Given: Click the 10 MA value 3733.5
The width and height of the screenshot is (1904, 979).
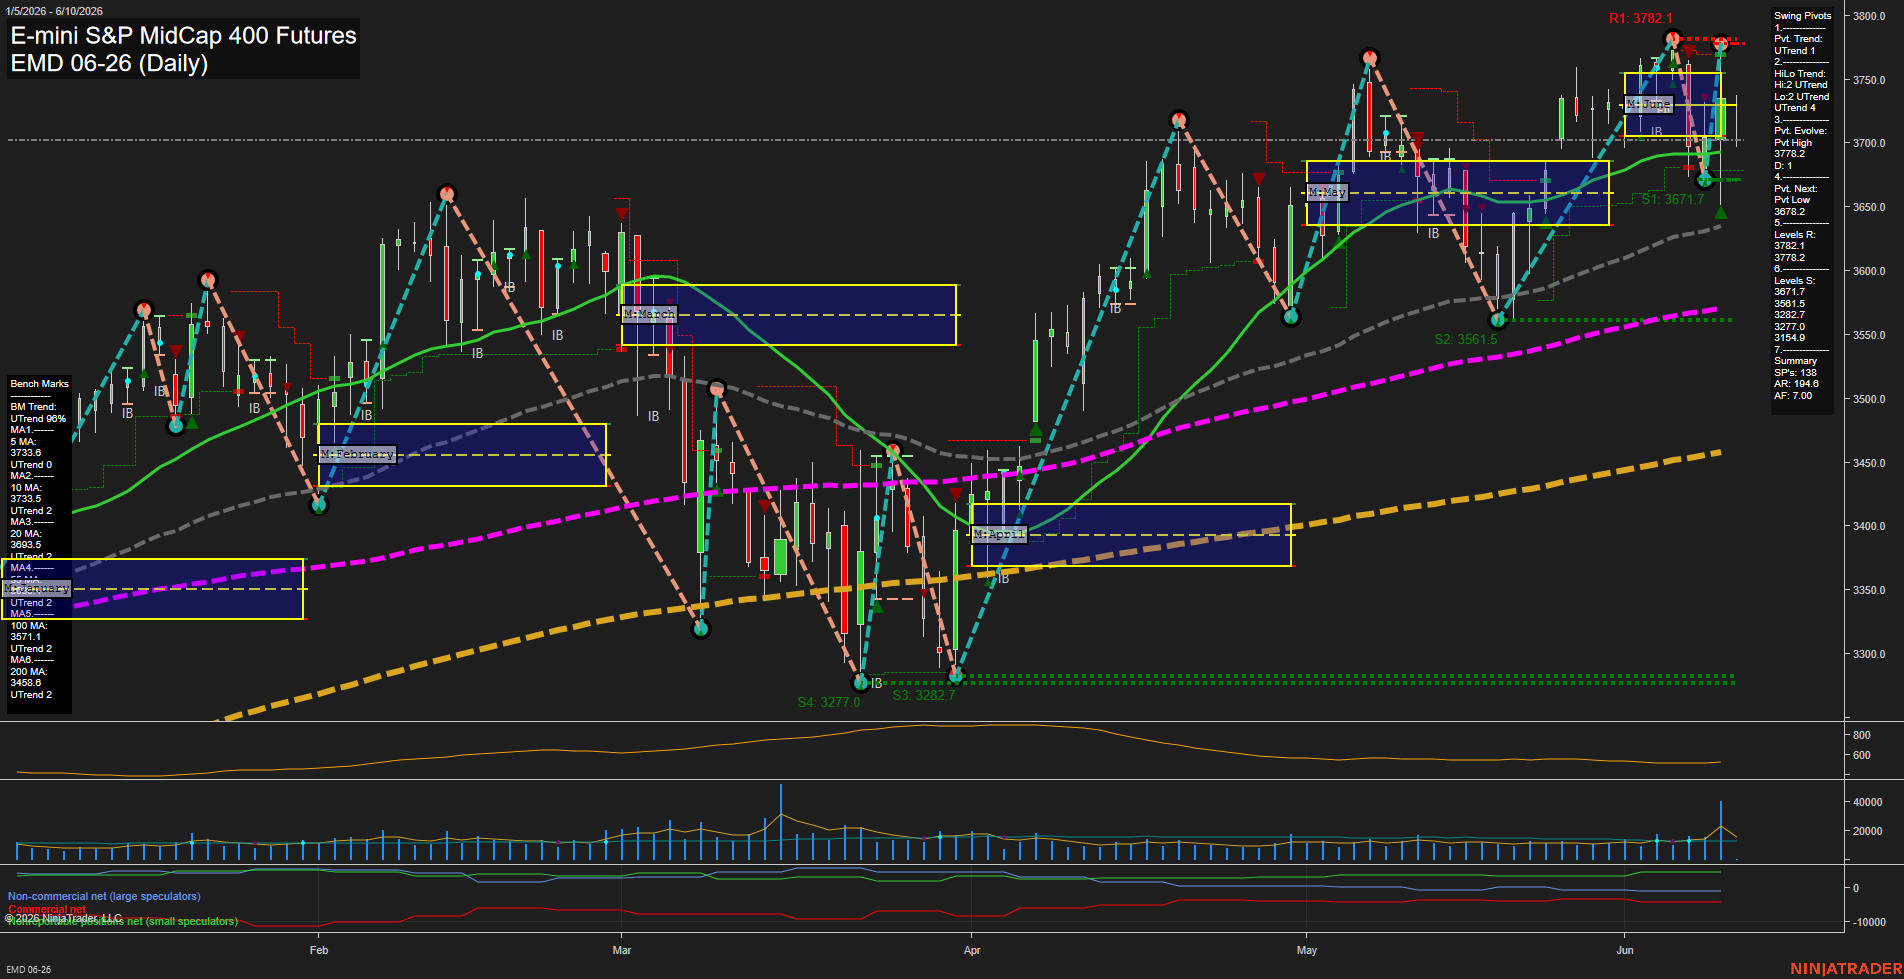Looking at the screenshot, I should tap(26, 499).
